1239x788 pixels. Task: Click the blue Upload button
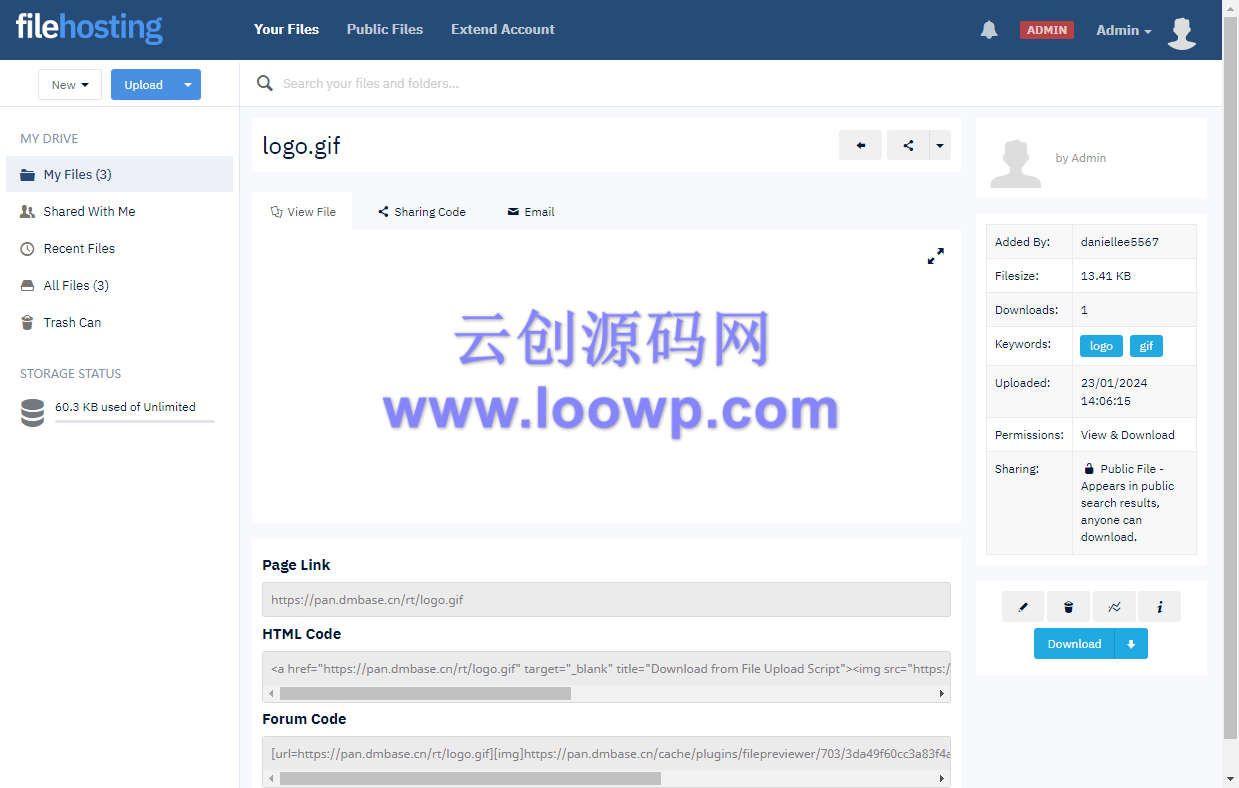tap(143, 85)
